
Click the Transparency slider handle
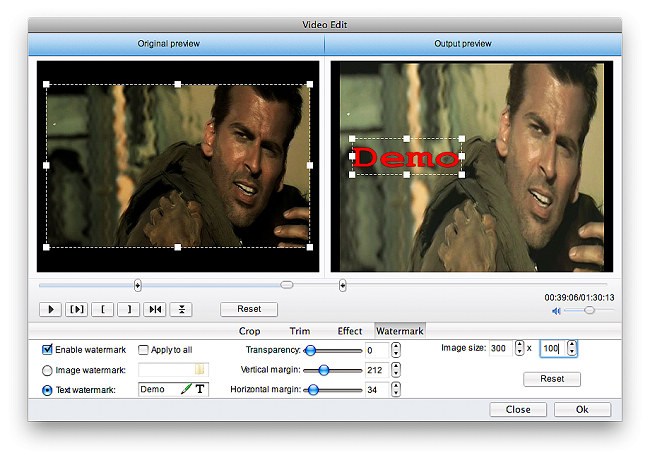(310, 351)
